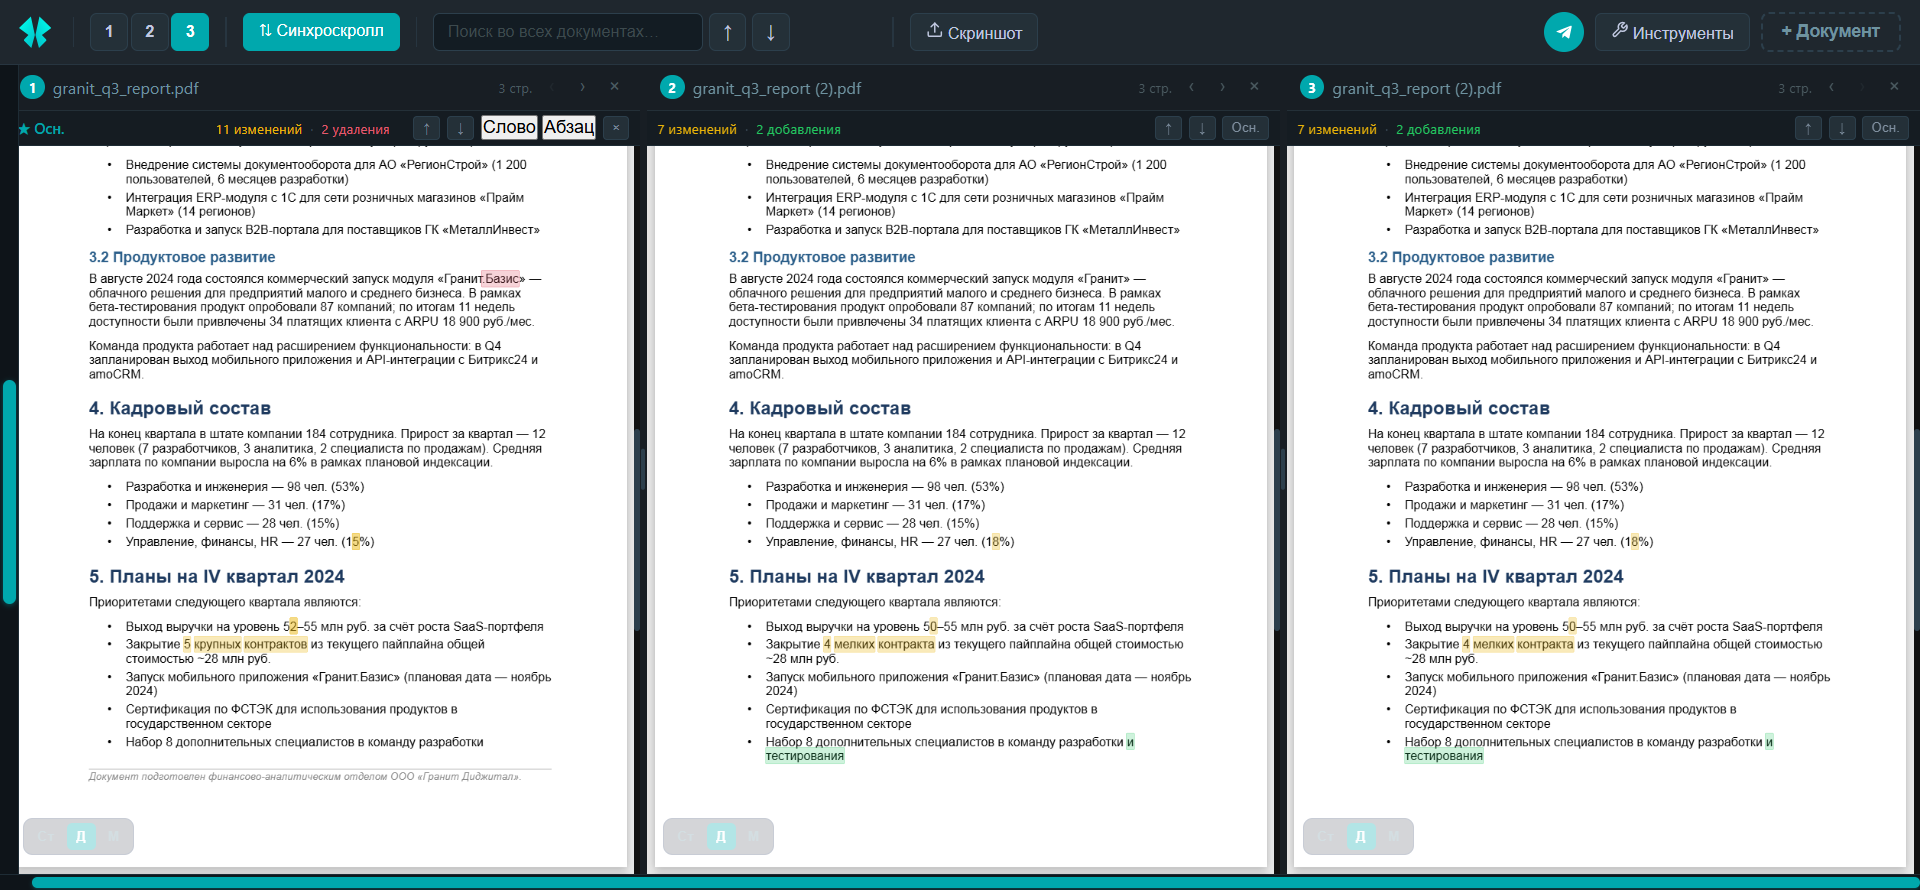This screenshot has width=1920, height=890.
Task: Jump to previous change in document 3
Action: pos(1808,128)
